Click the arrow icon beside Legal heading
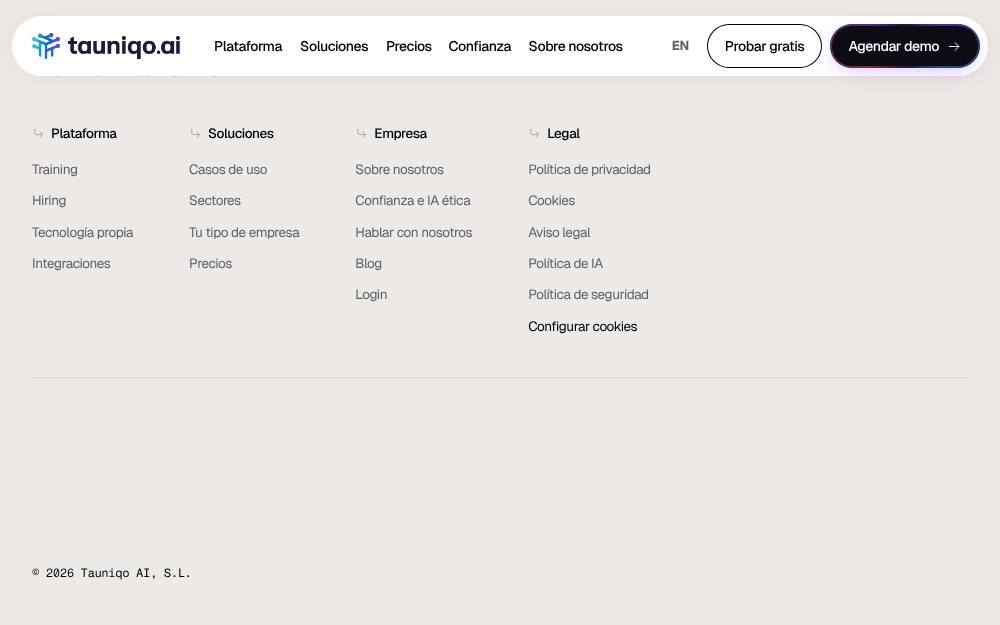Screen dimensions: 1000x625 coord(534,133)
